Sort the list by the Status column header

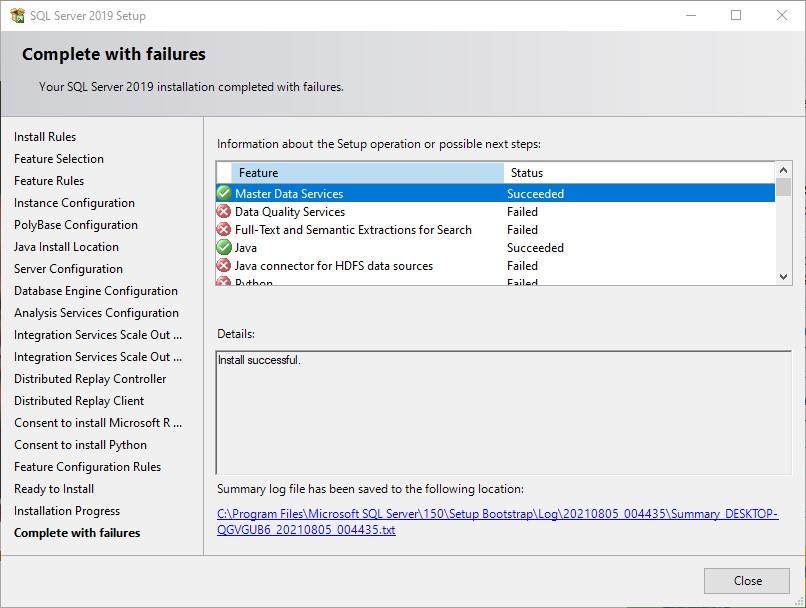pos(638,173)
